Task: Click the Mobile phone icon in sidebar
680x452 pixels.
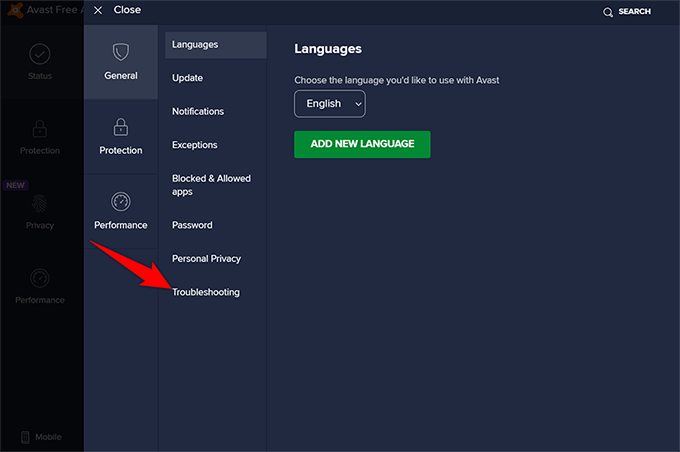Action: pos(25,437)
